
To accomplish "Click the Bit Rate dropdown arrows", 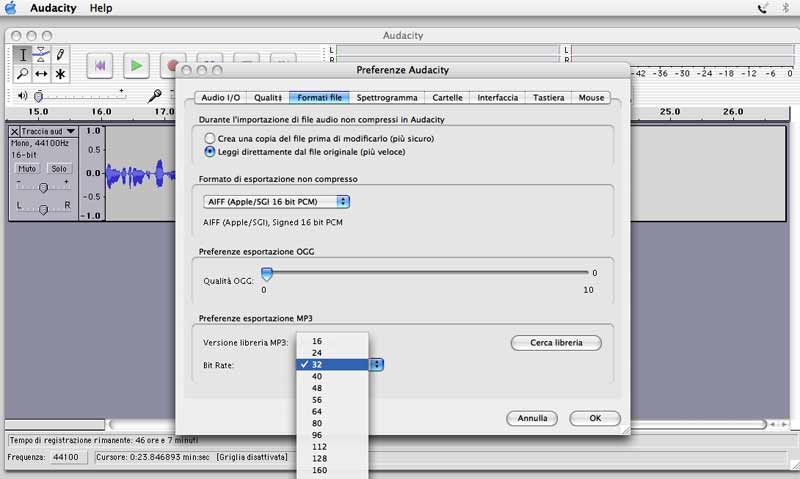I will [x=377, y=365].
